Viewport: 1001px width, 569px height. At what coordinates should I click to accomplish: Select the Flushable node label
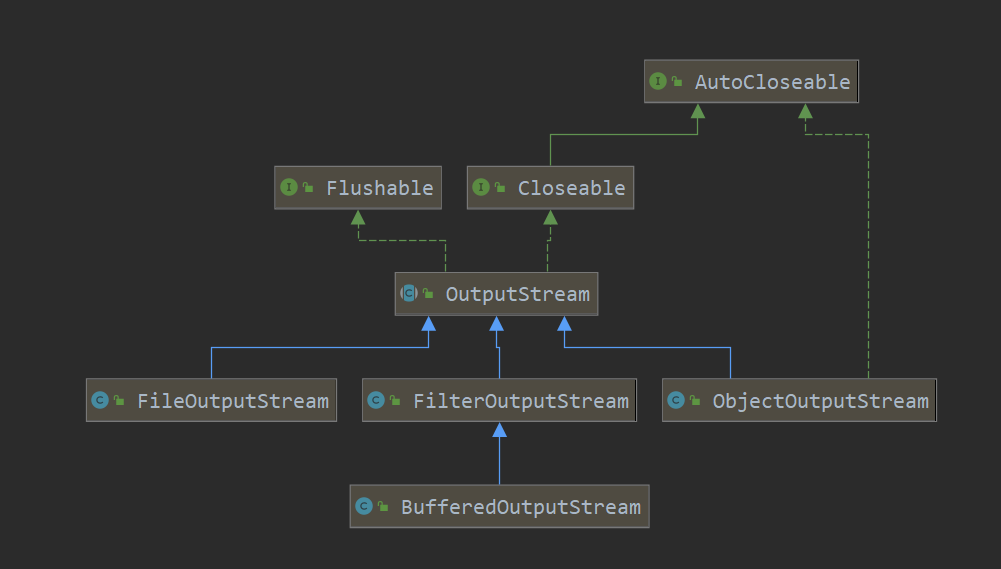(379, 188)
